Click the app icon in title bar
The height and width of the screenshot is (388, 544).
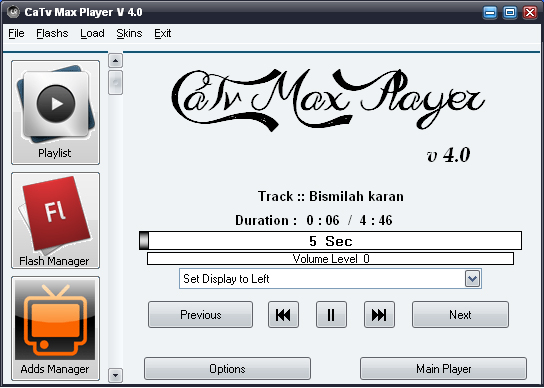[13, 12]
